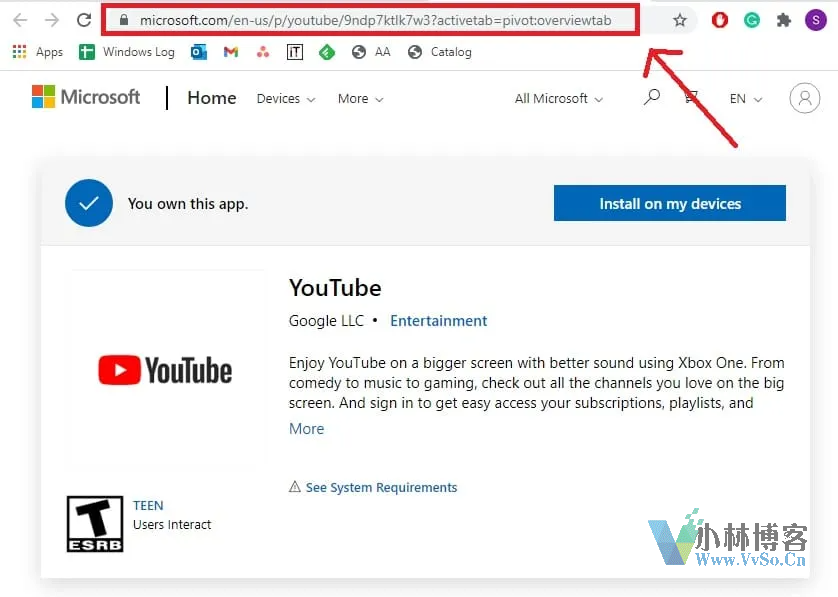Viewport: 838px width, 597px height.
Task: Open the Windows Log bookmark
Action: (x=127, y=52)
